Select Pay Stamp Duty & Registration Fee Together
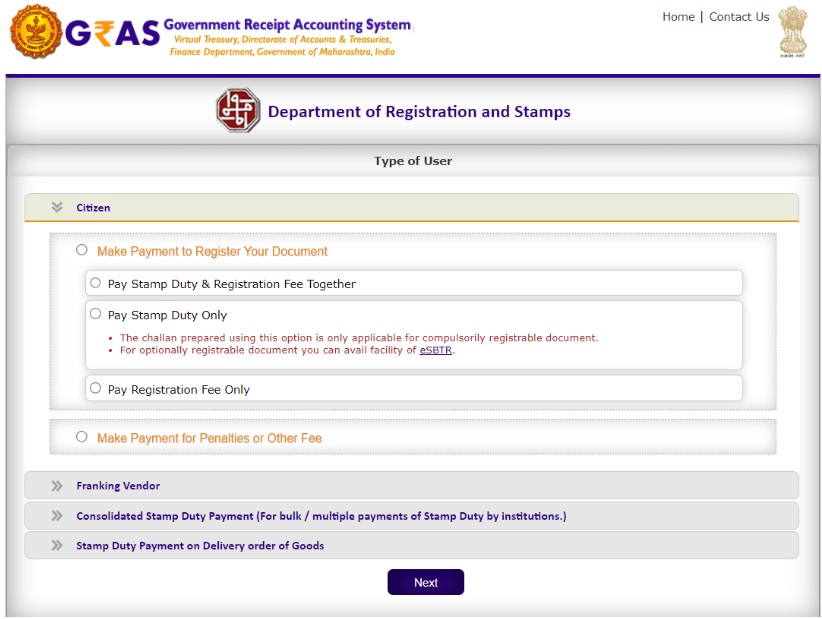Image resolution: width=822 pixels, height=619 pixels. click(96, 283)
